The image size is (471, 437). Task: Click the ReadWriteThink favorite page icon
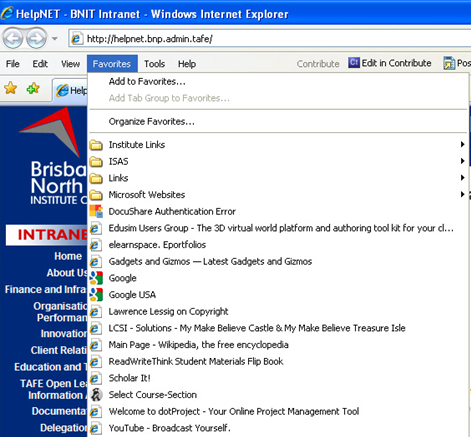pos(95,362)
